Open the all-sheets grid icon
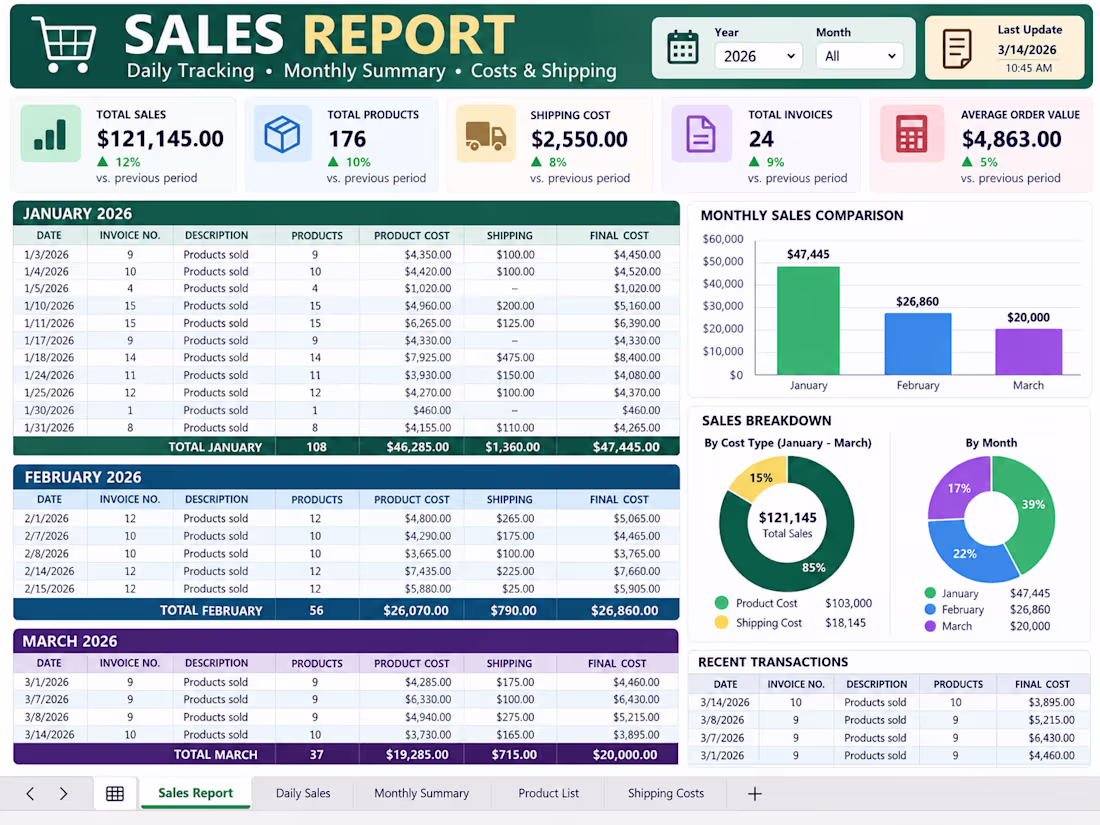This screenshot has height=825, width=1100. click(x=115, y=793)
